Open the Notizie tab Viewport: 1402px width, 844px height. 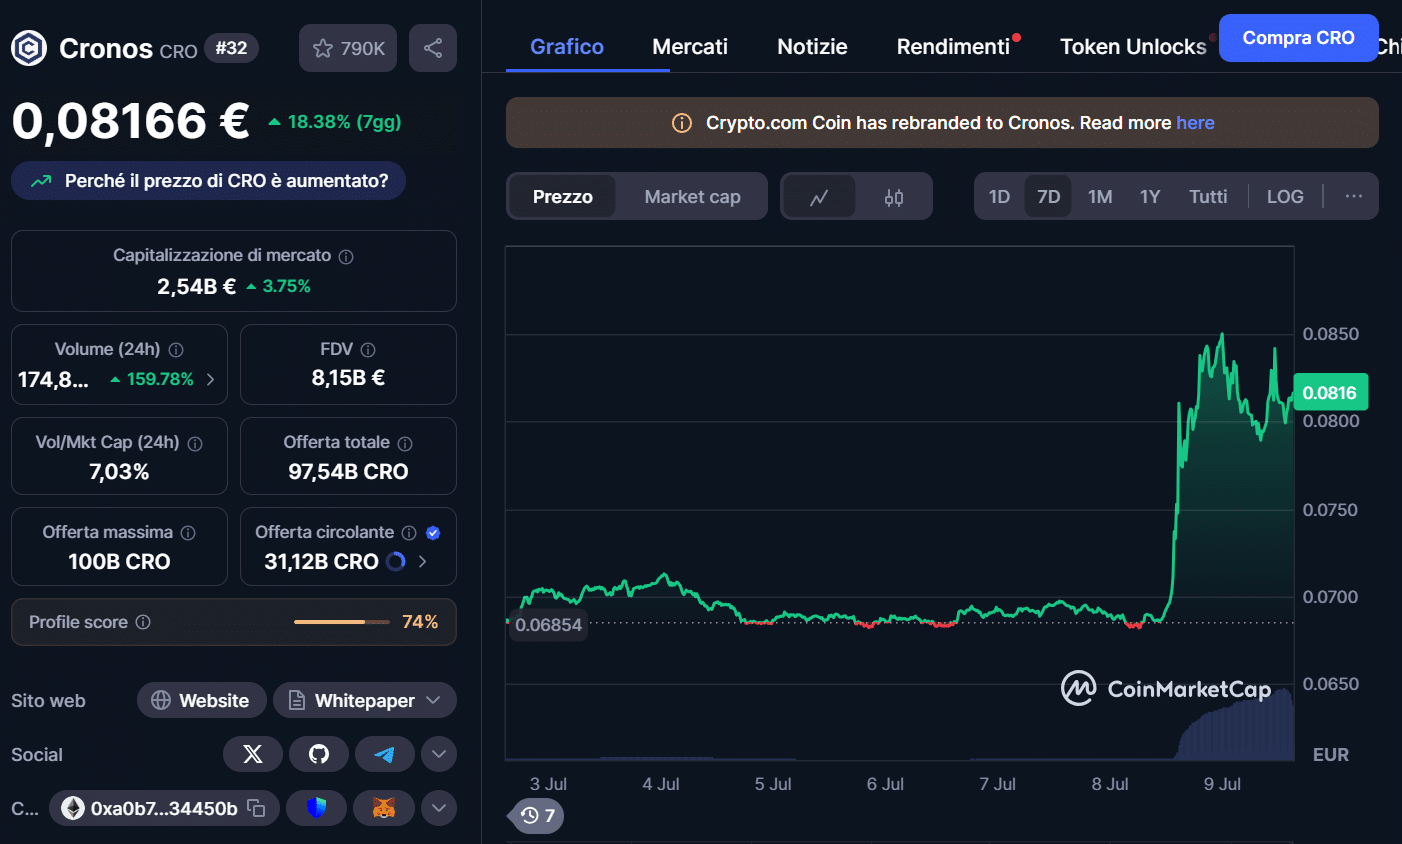point(812,47)
